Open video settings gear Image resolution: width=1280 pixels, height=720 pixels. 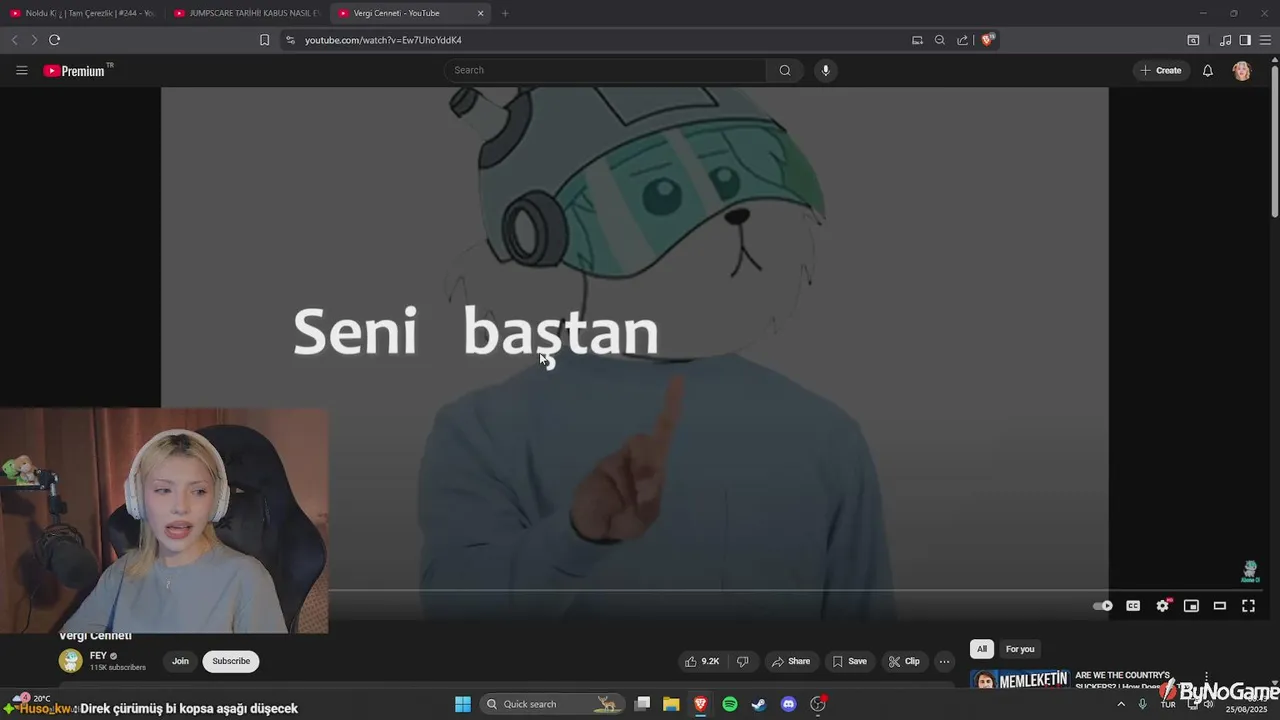pyautogui.click(x=1162, y=606)
